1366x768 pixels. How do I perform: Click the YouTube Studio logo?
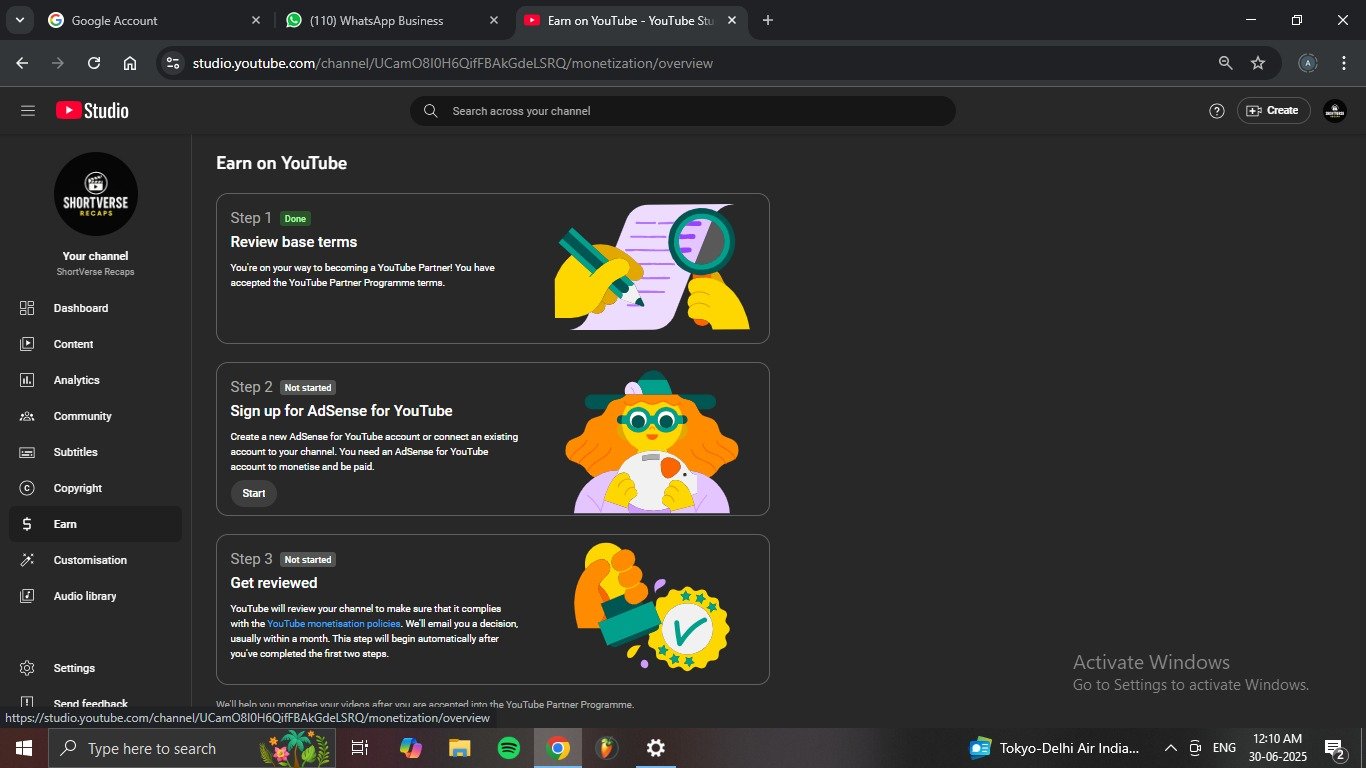tap(92, 111)
